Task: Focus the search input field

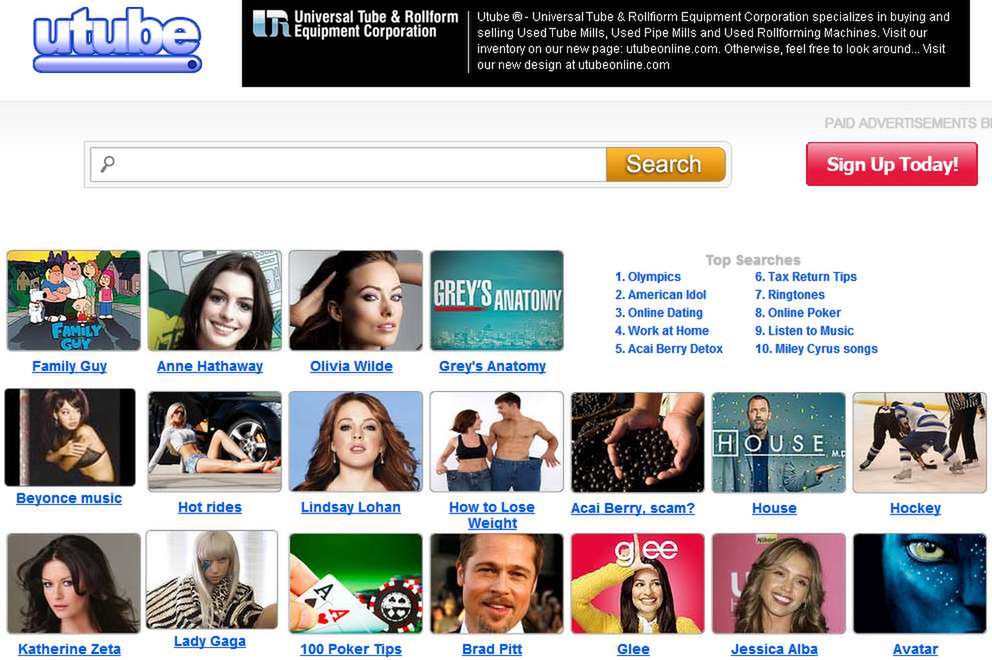Action: tap(348, 165)
